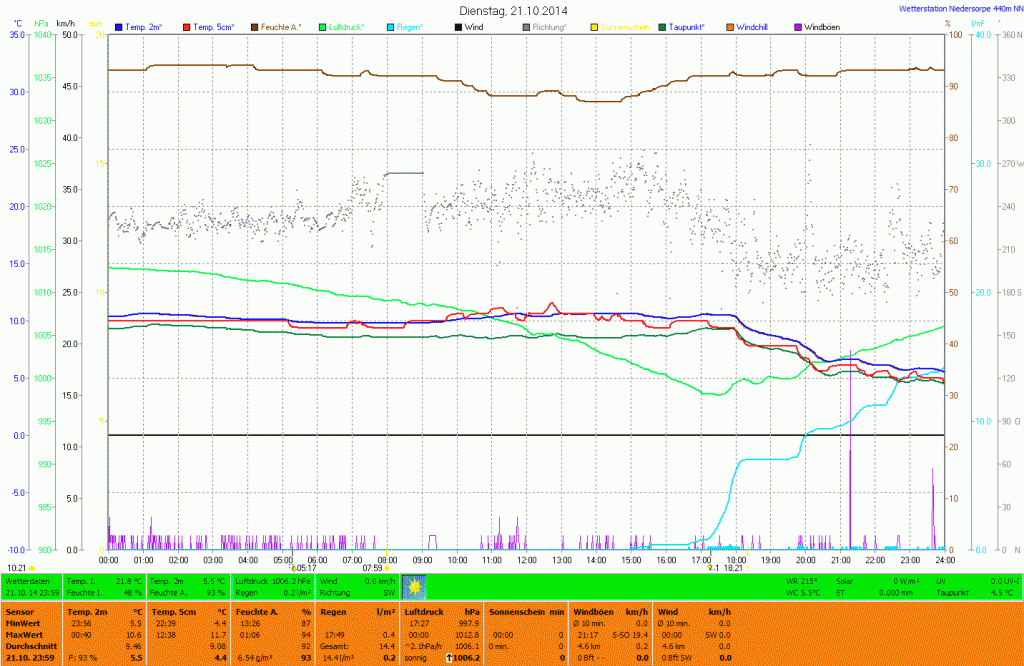Select the yellow Sonnenschein legend swatch
Viewport: 1024px width, 666px height.
coord(594,26)
